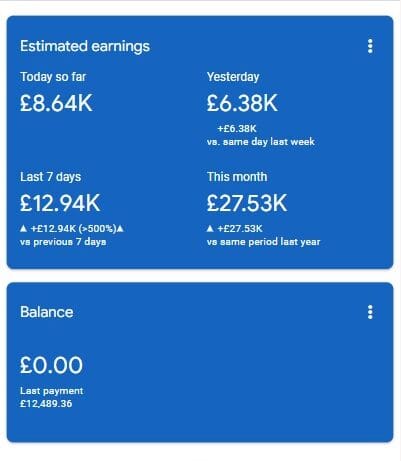Click up-arrow icon beside +£12.94K change
This screenshot has height=461, width=401.
coord(23,229)
